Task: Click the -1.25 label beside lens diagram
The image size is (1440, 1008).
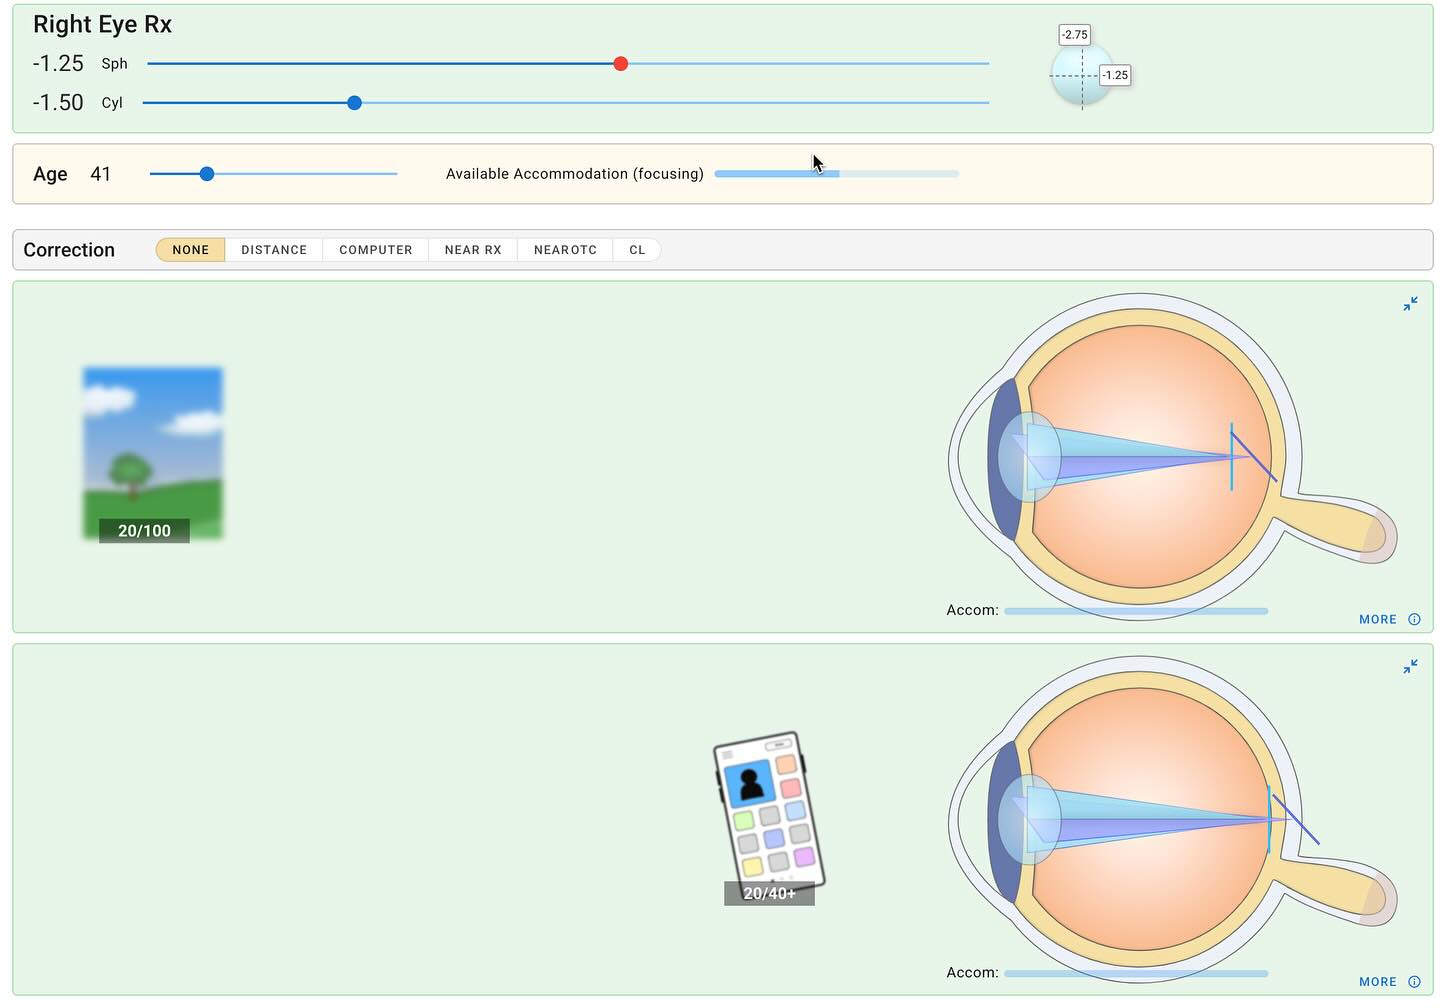Action: pyautogui.click(x=1115, y=75)
